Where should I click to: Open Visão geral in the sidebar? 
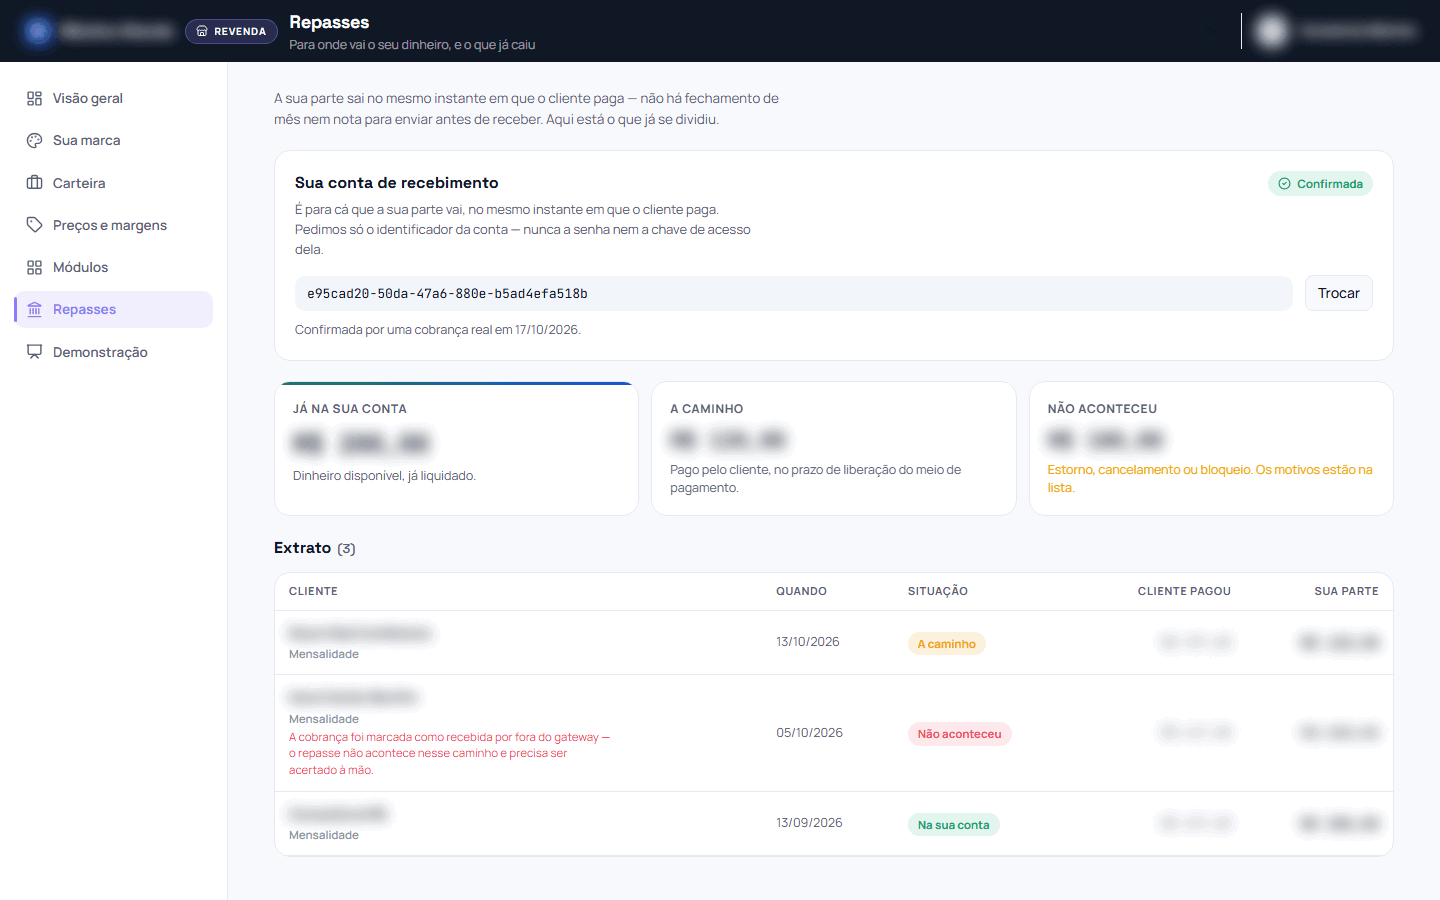[x=113, y=98]
